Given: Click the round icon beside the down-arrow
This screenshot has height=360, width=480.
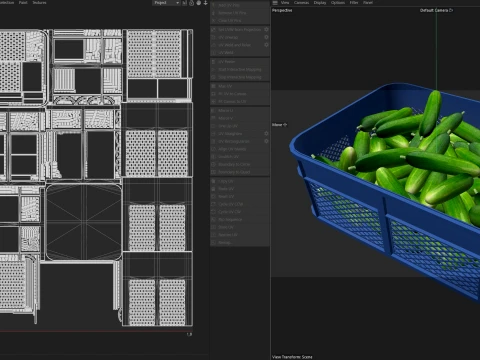Looking at the screenshot, I should 199,3.
